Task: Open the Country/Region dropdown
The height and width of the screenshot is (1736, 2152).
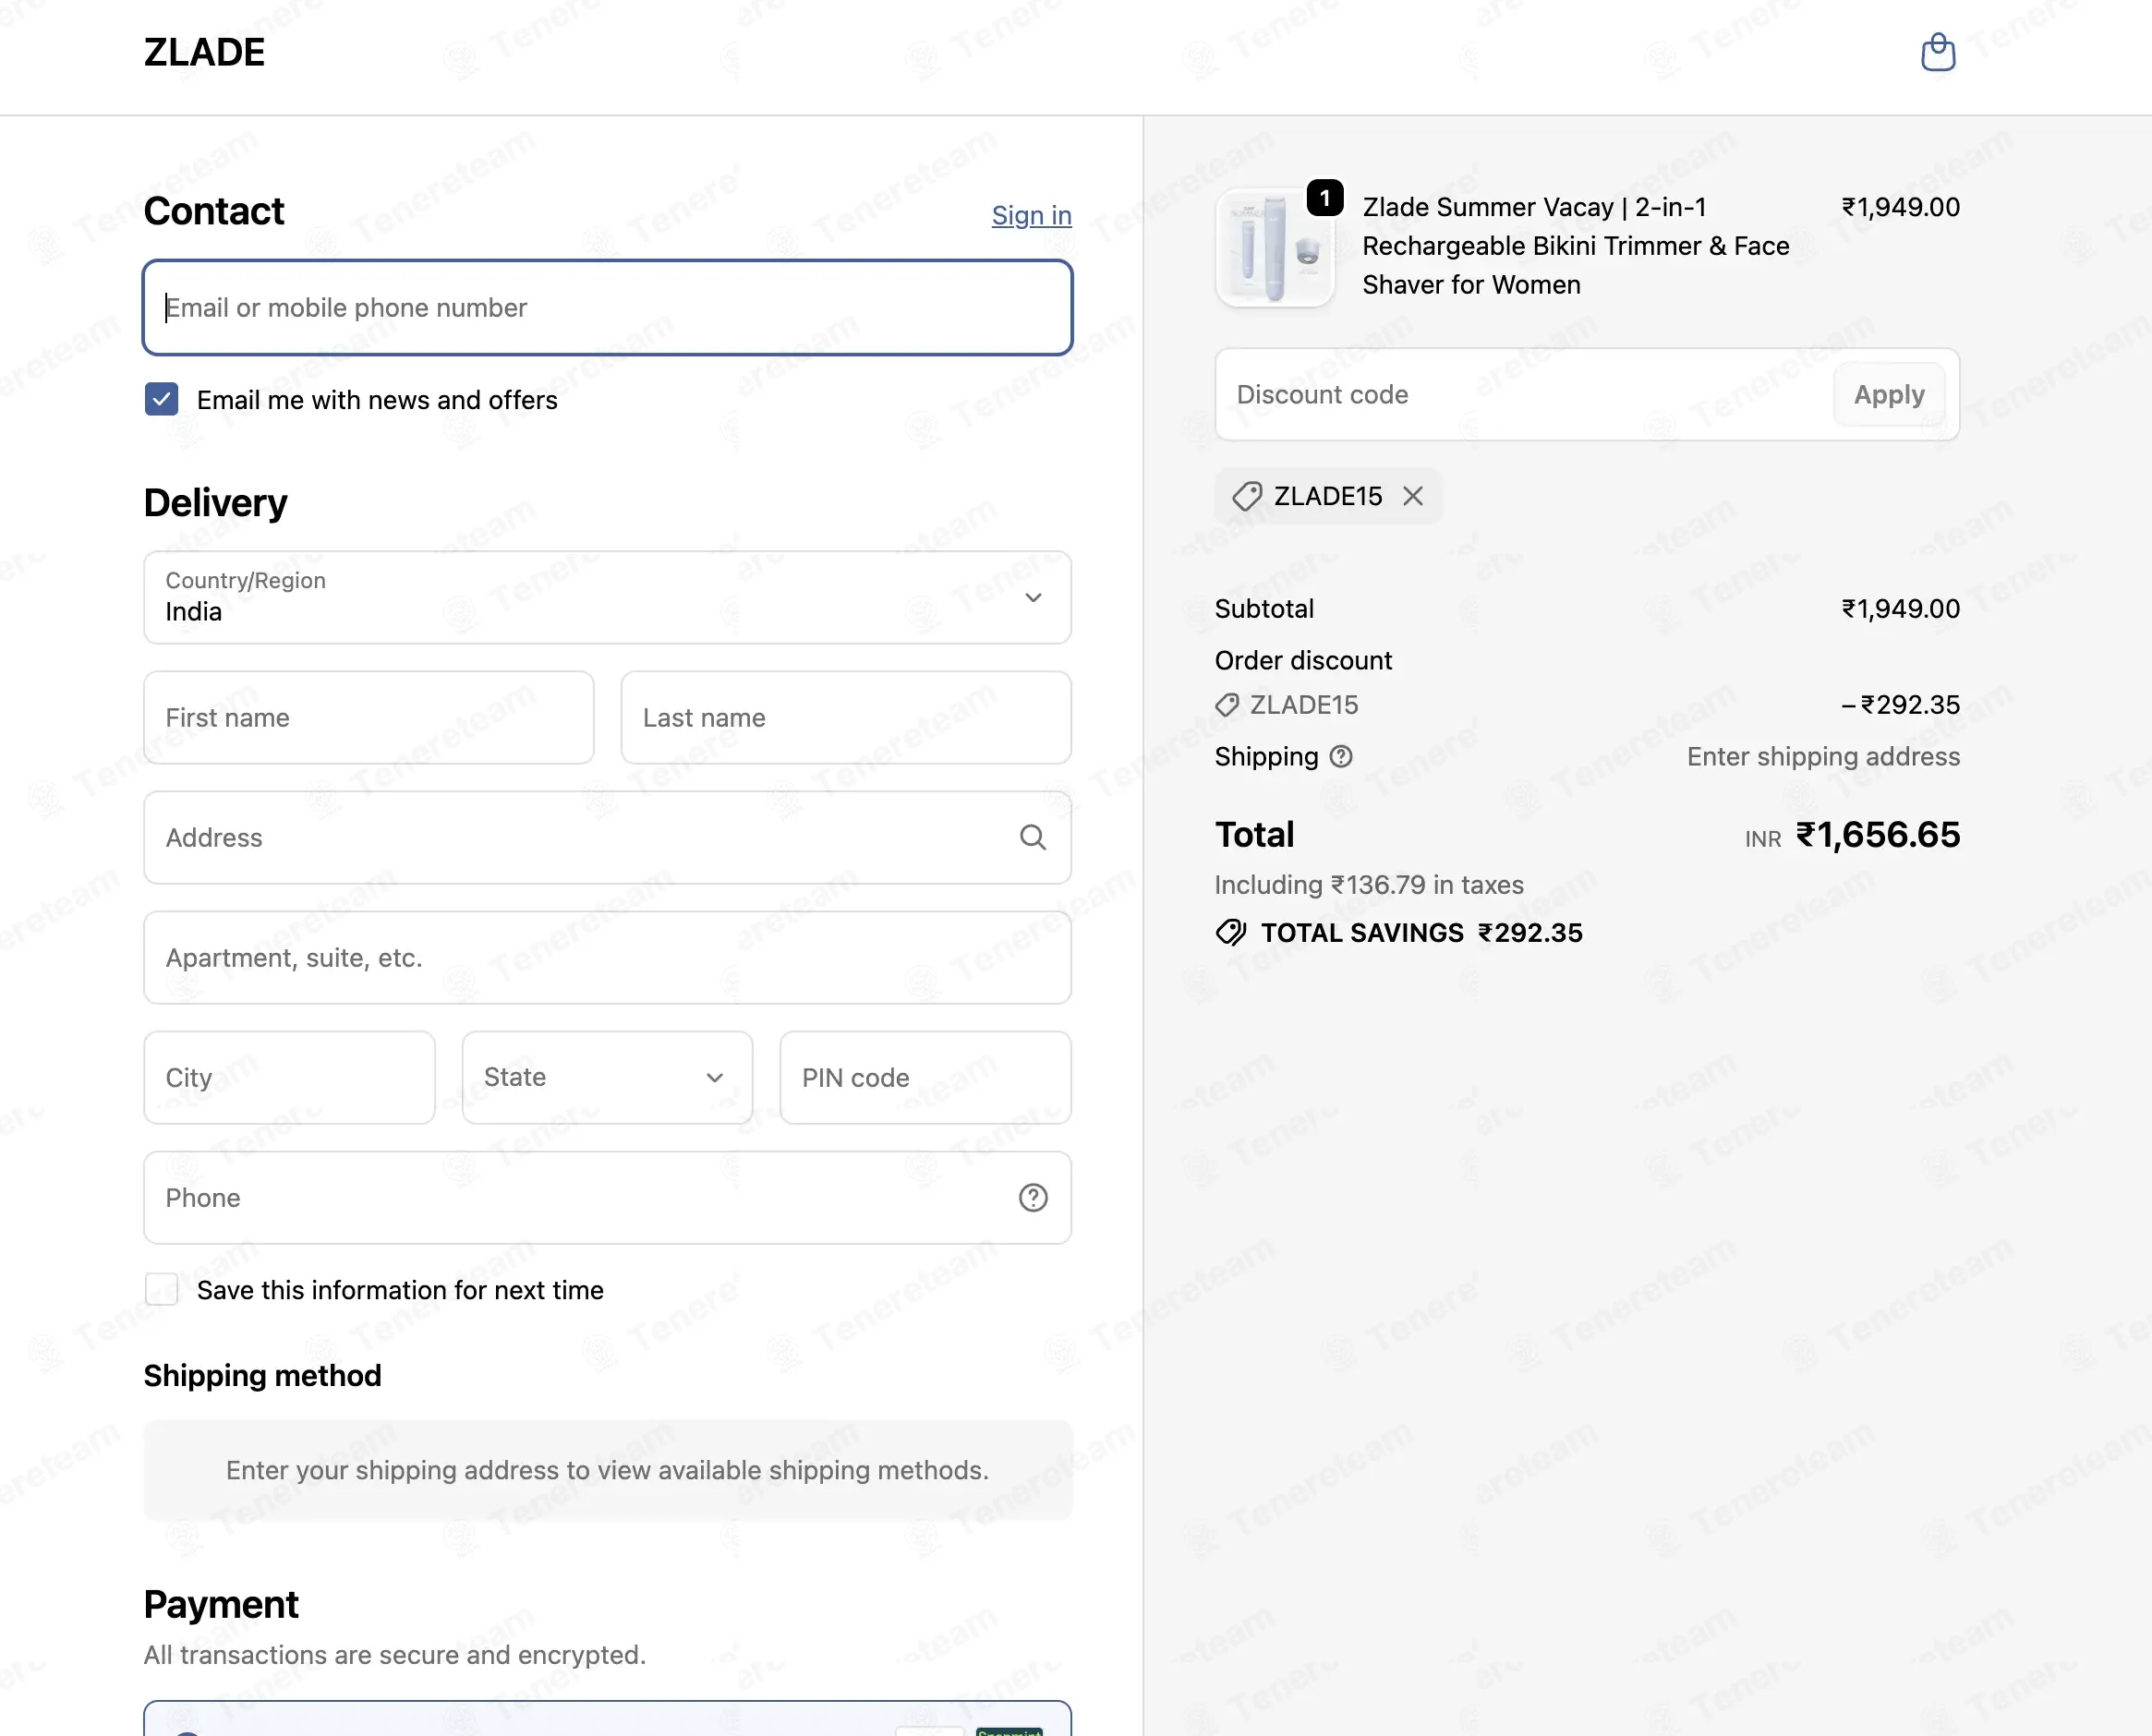Action: click(x=607, y=597)
